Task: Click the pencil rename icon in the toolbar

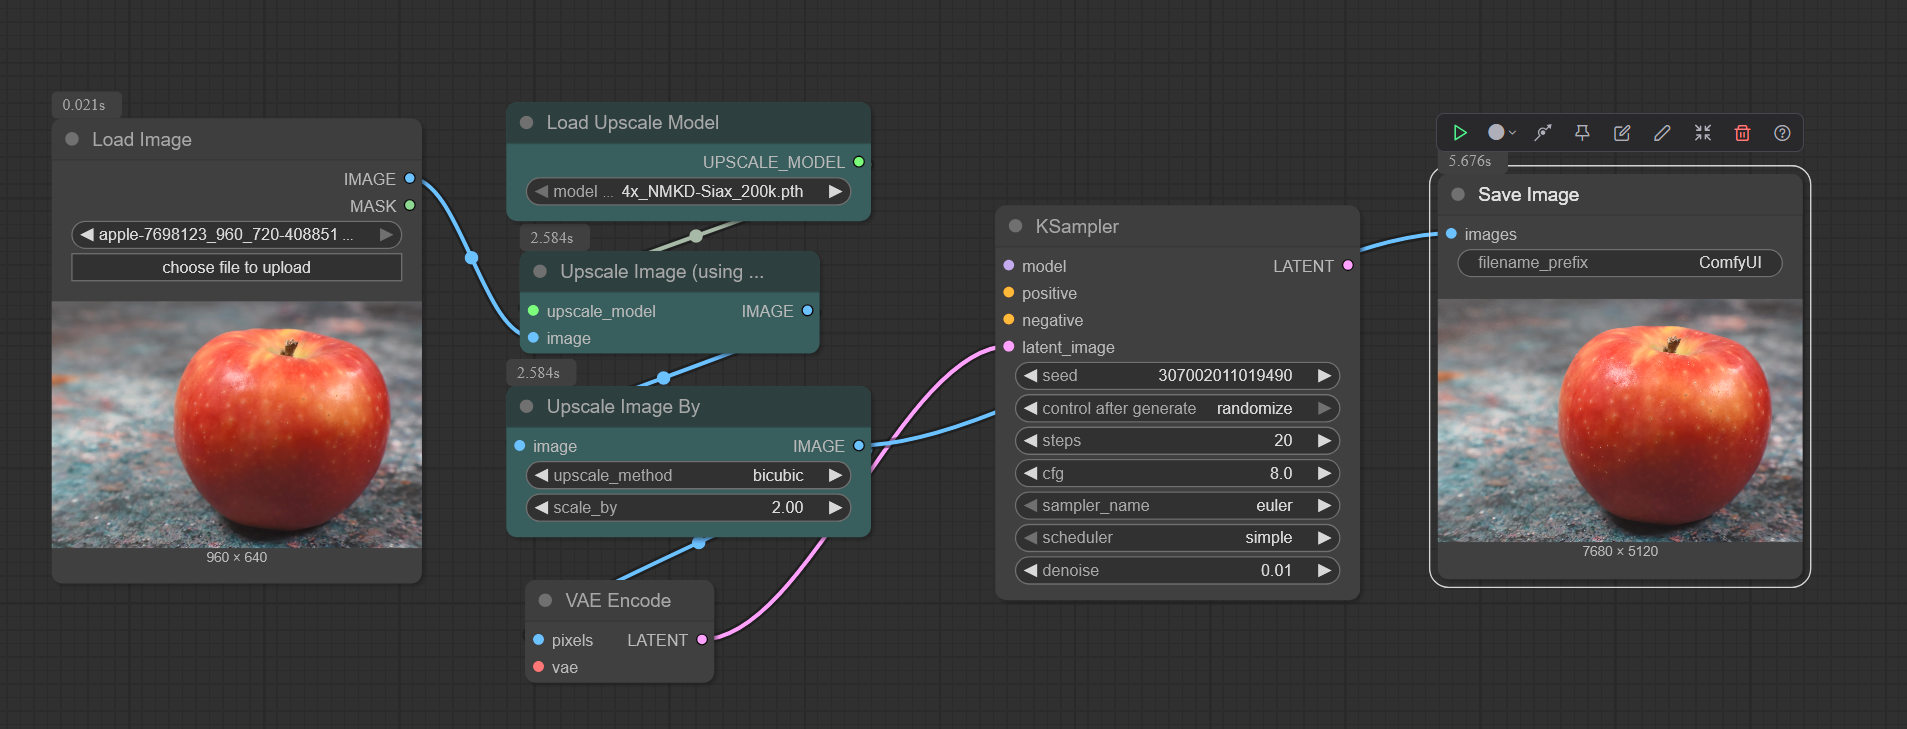Action: (x=1662, y=133)
